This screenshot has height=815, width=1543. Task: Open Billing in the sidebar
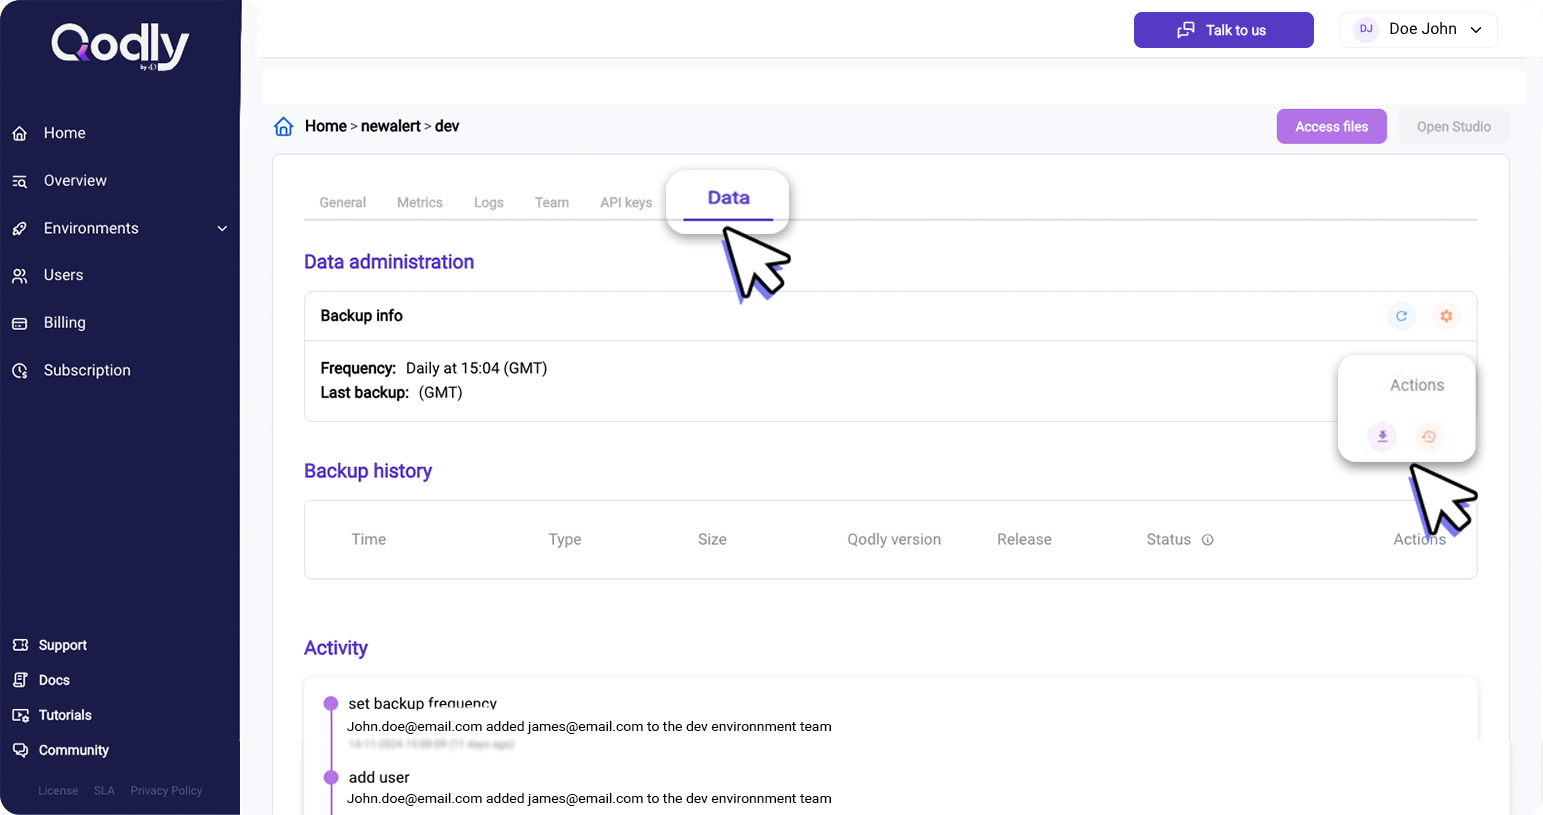pos(64,323)
